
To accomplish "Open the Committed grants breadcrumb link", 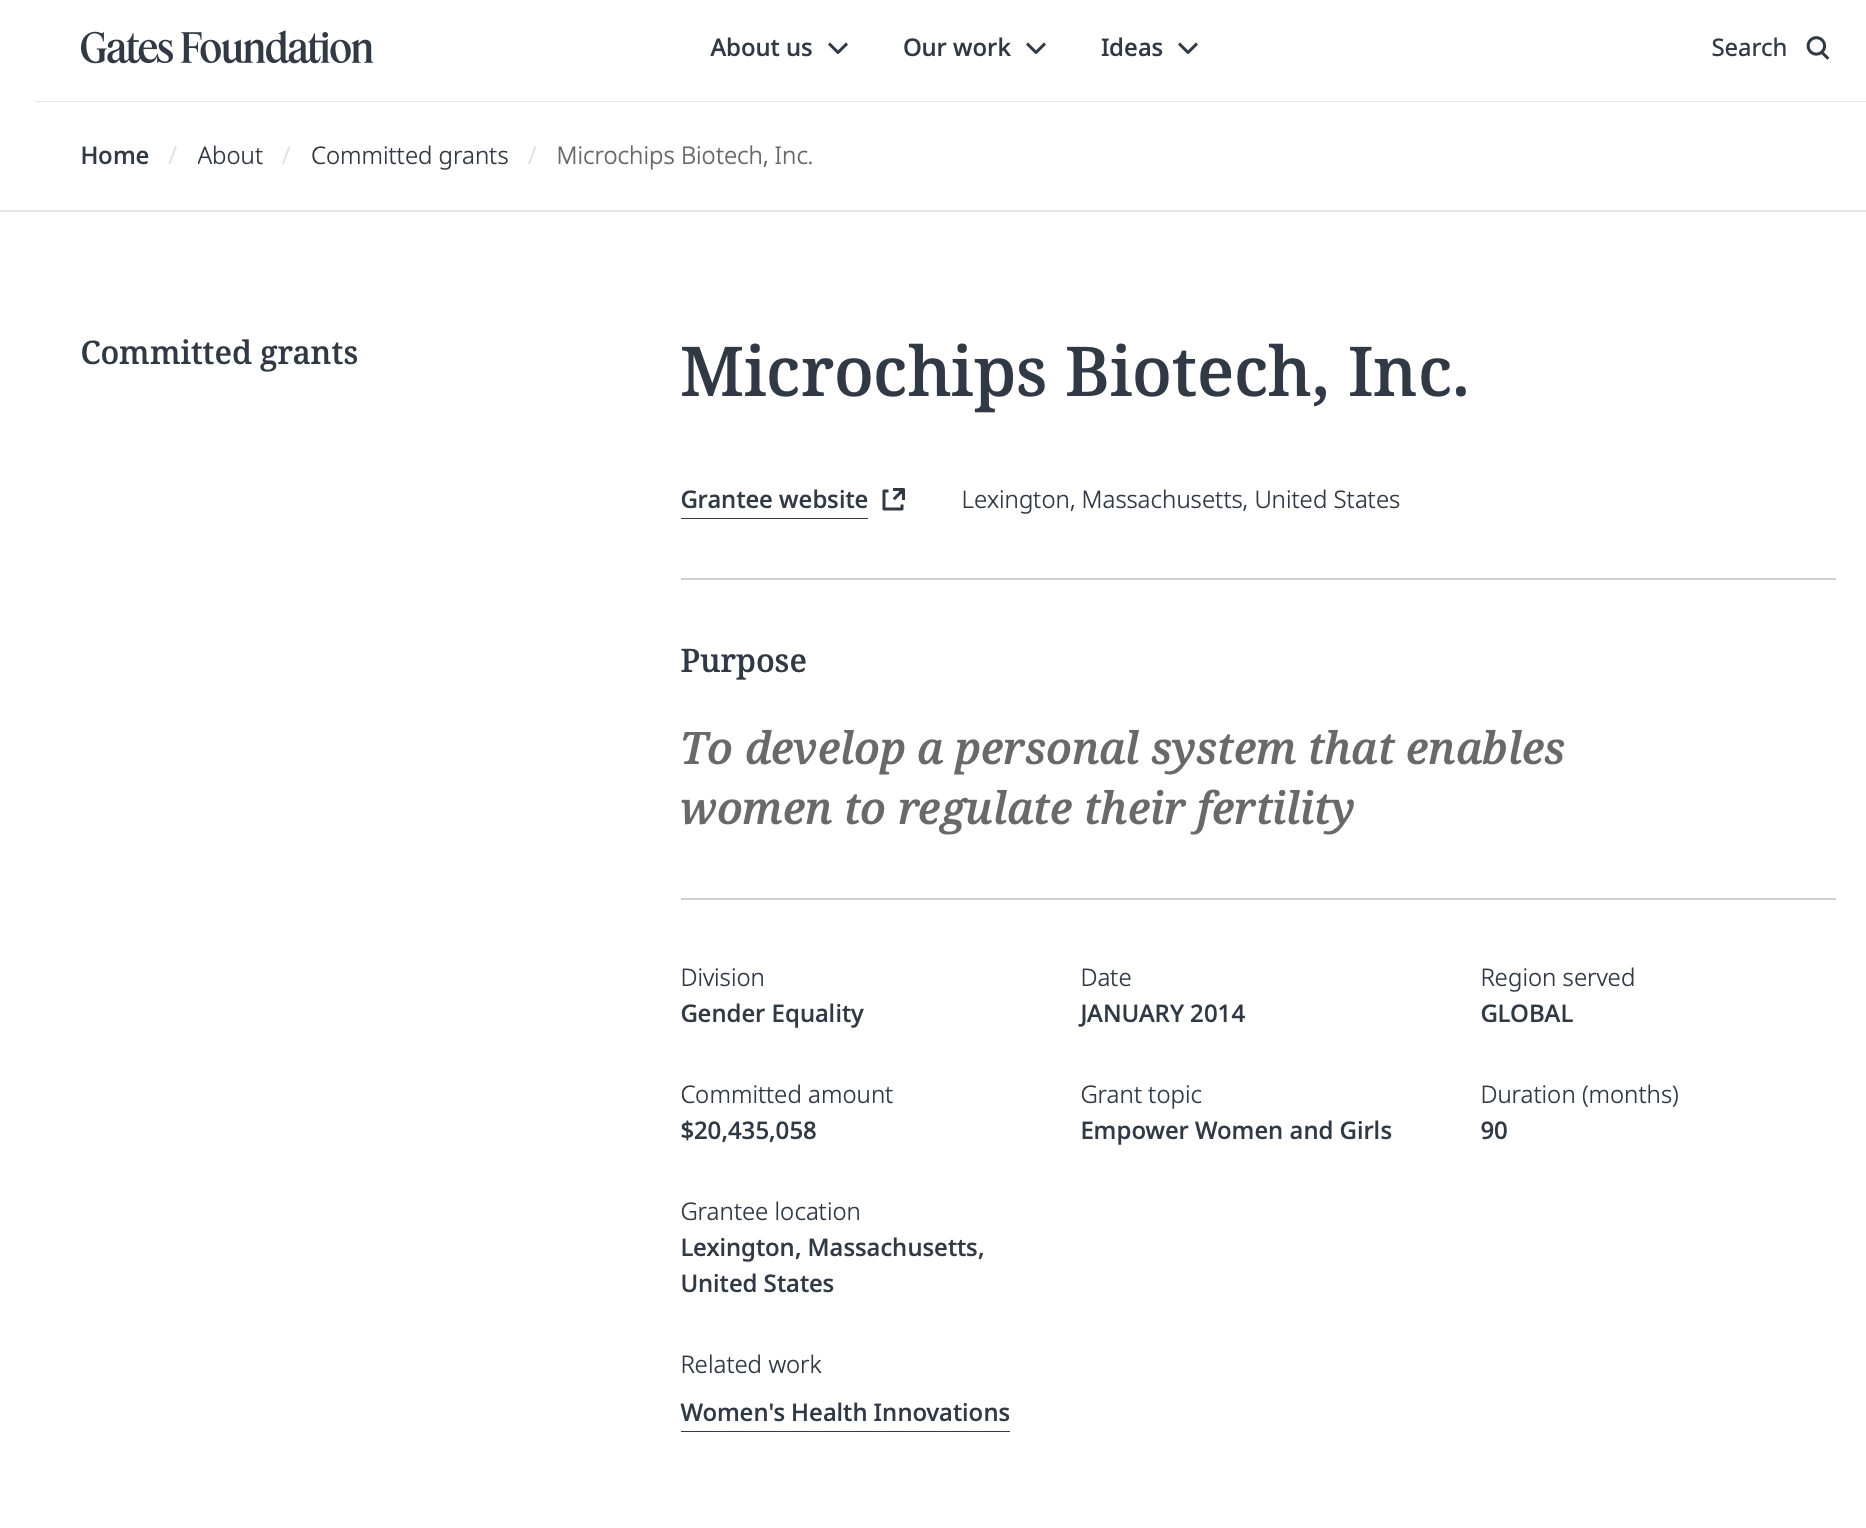I will (410, 156).
